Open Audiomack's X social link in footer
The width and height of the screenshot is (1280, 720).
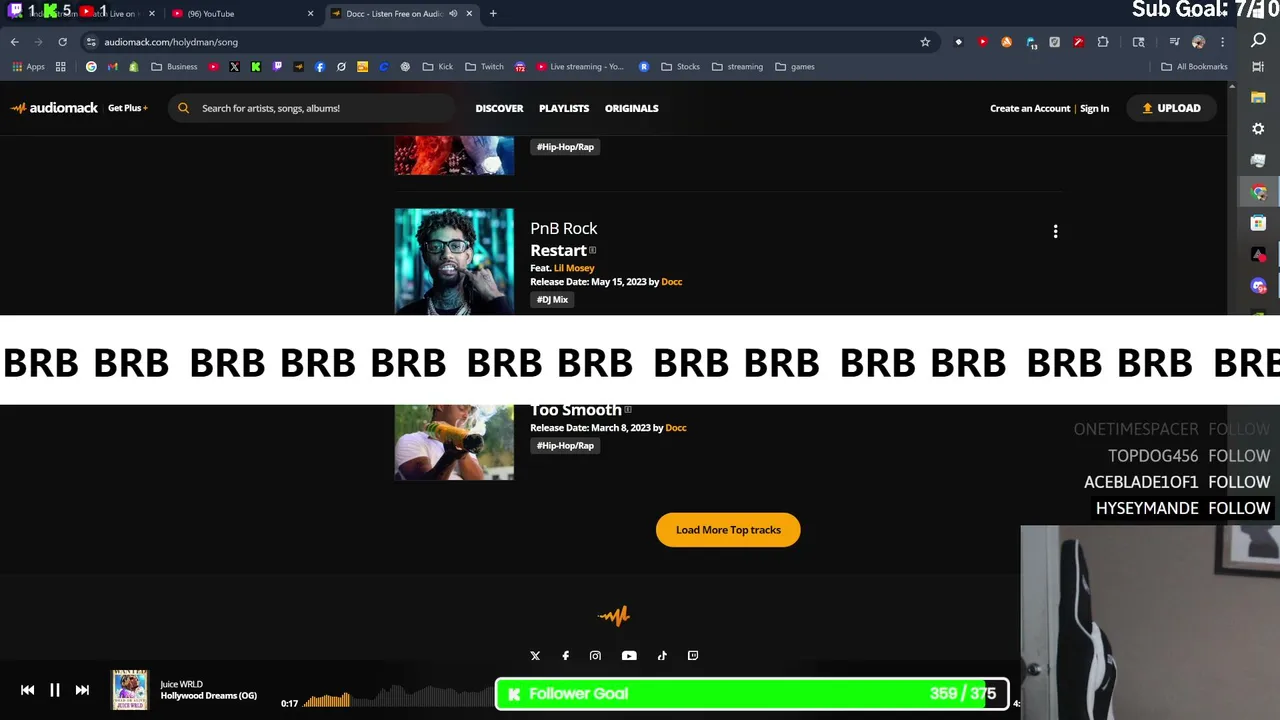535,656
